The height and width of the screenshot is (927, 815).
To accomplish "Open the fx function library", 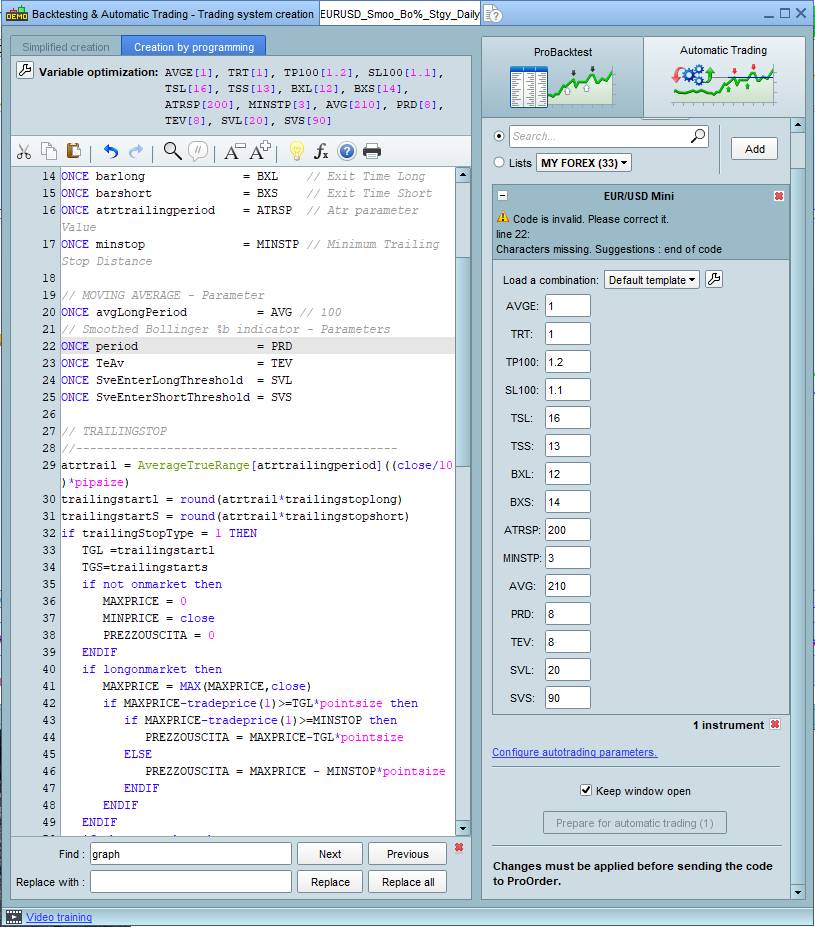I will click(x=321, y=151).
